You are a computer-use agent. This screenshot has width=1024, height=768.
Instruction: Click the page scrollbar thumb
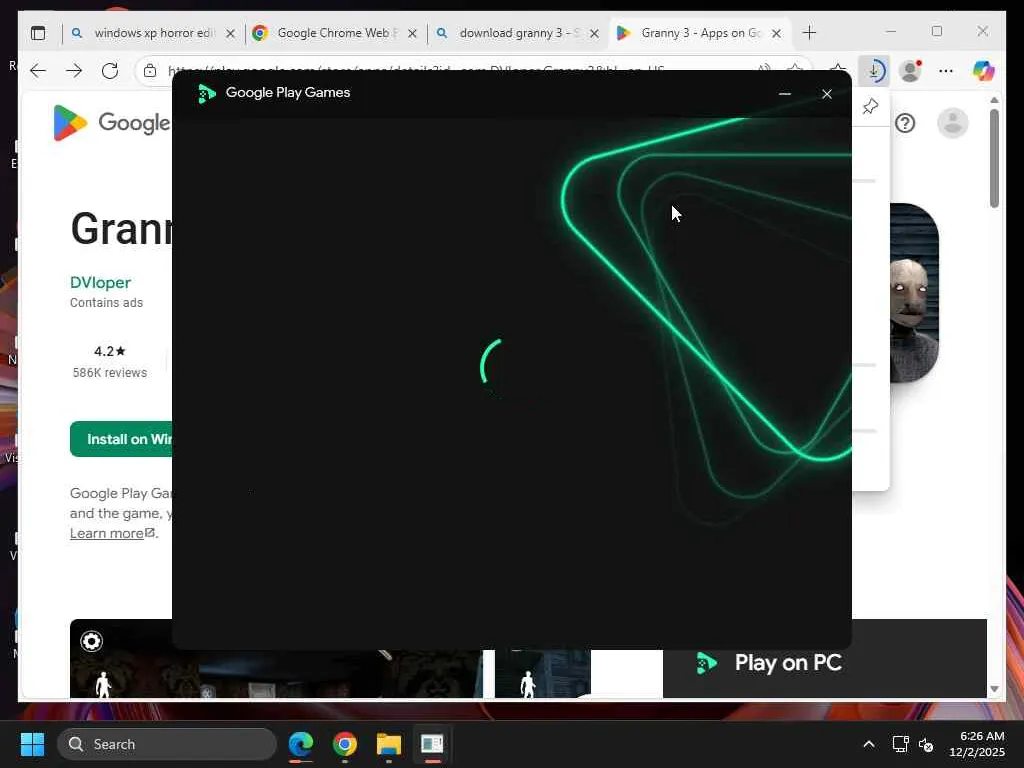994,159
